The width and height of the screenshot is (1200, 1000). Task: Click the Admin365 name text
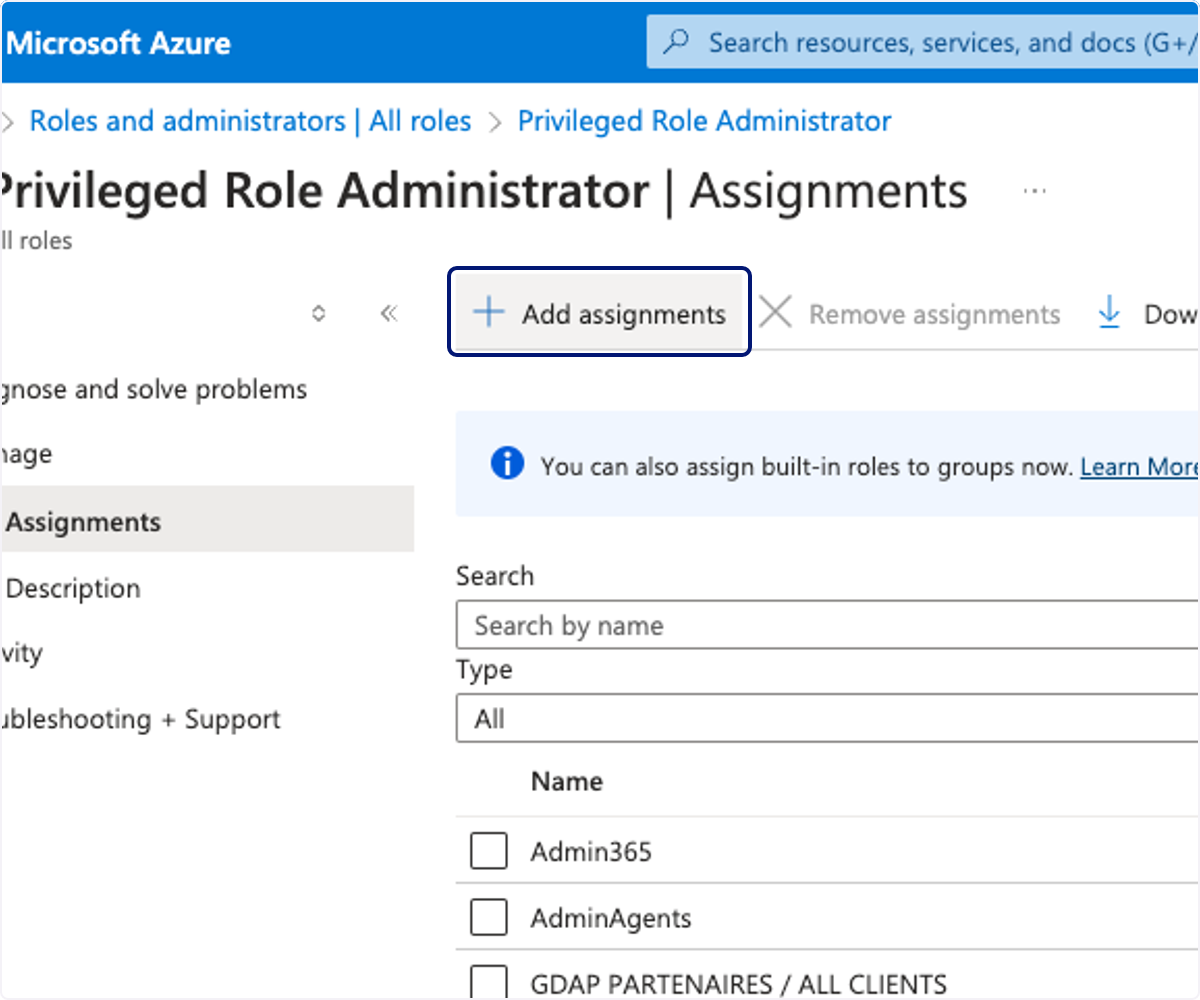(x=591, y=852)
